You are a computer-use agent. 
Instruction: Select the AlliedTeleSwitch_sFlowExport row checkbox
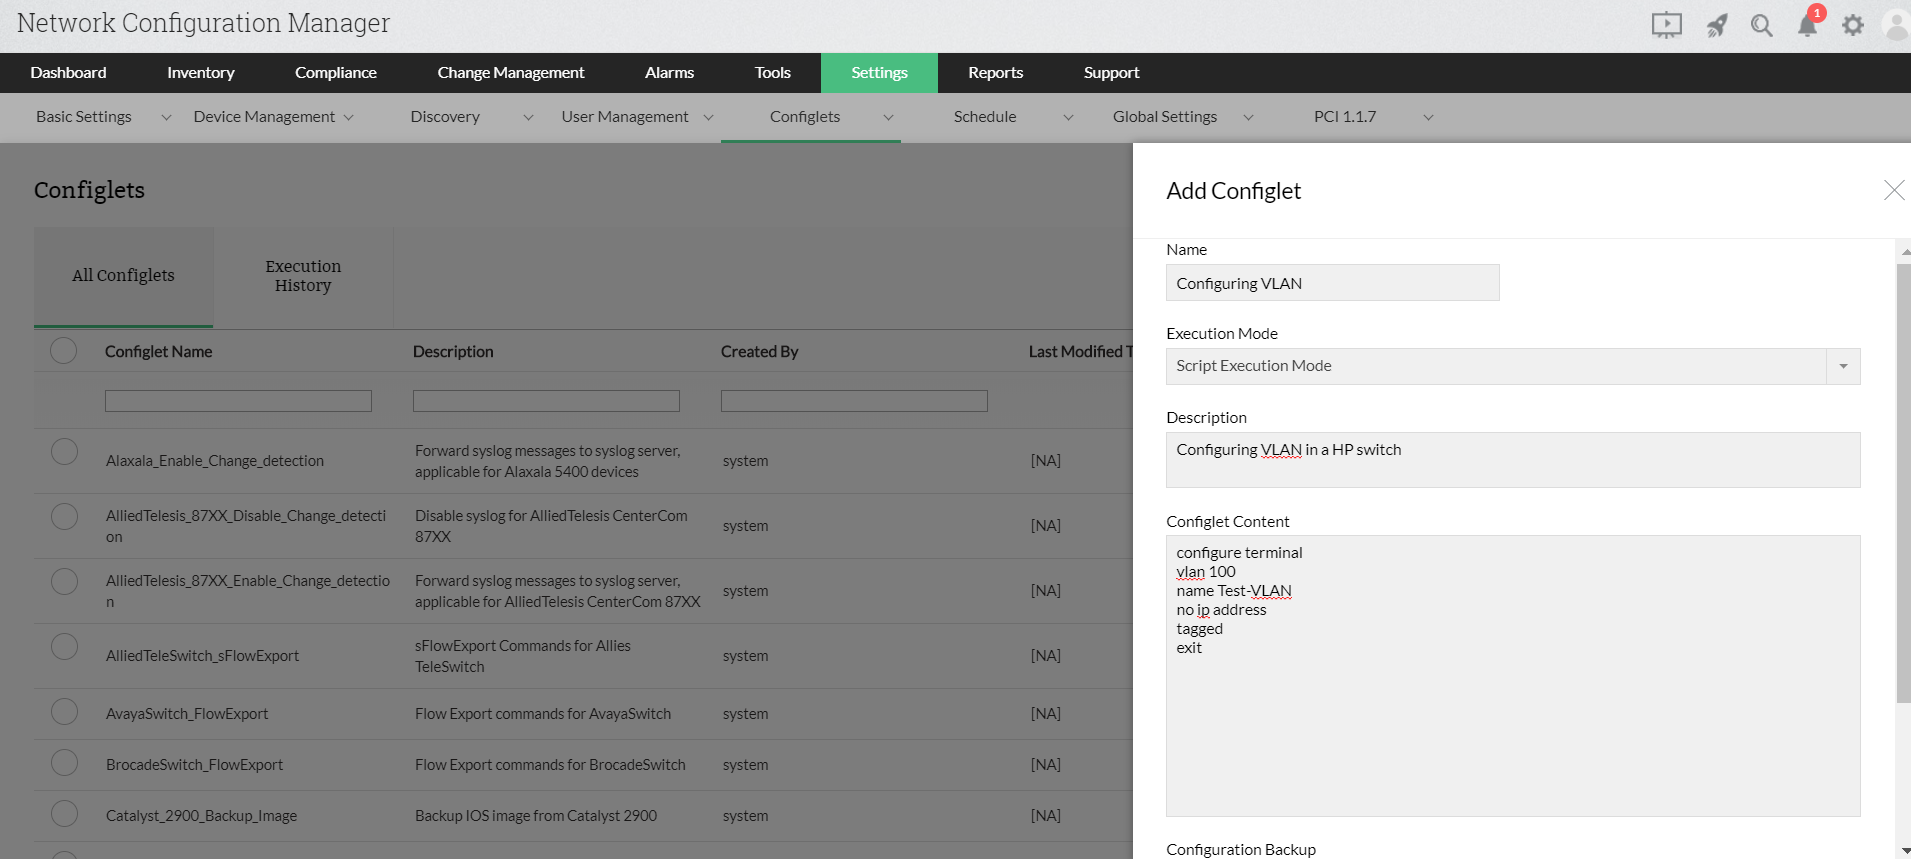(64, 647)
